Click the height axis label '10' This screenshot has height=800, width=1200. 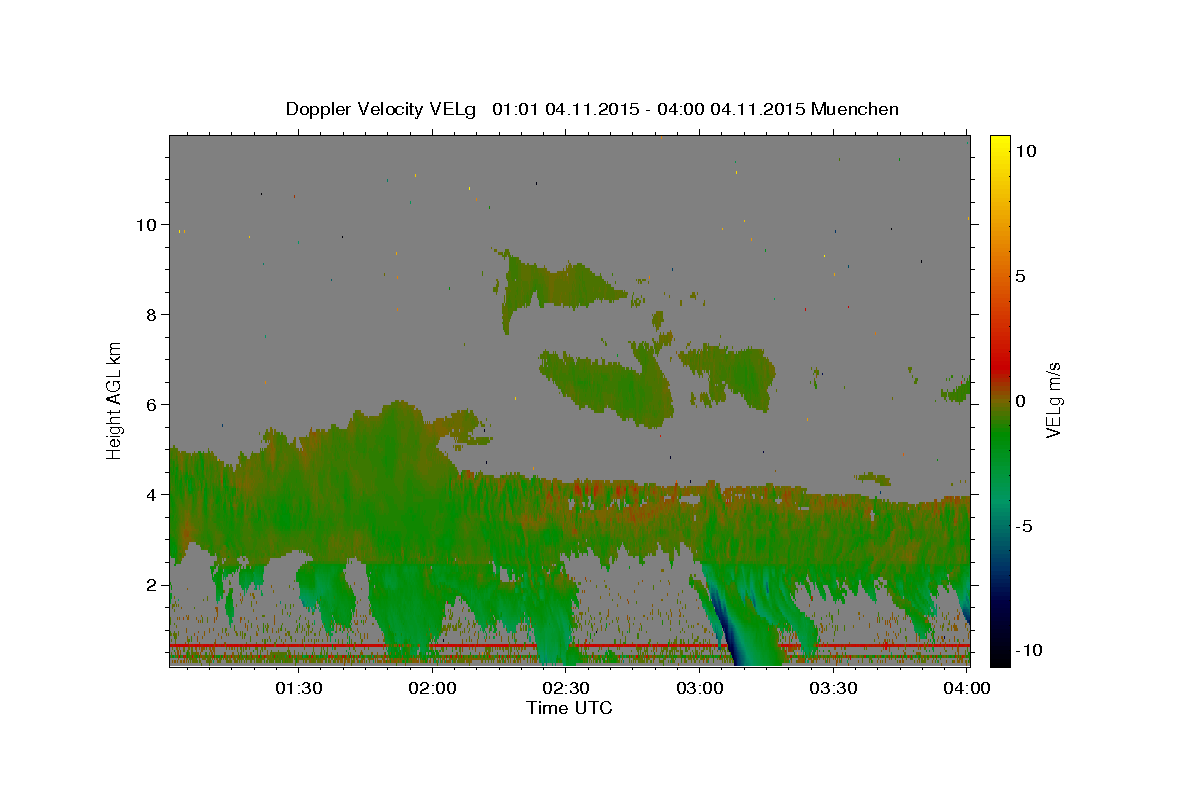pyautogui.click(x=146, y=224)
